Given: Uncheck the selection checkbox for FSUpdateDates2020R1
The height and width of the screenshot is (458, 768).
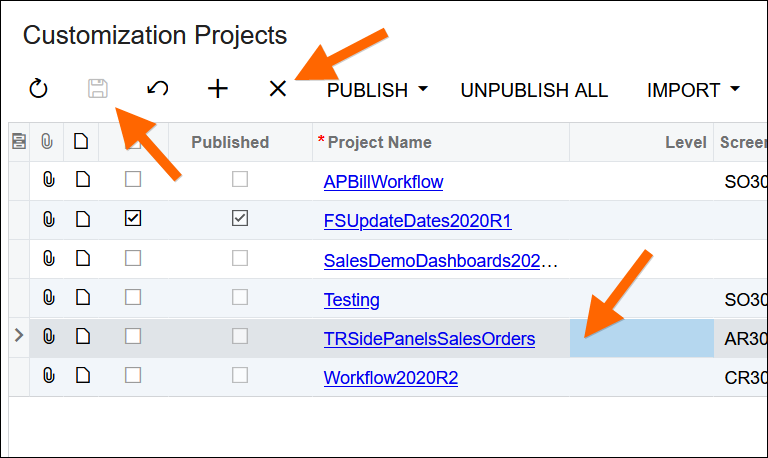Looking at the screenshot, I should click(x=133, y=219).
